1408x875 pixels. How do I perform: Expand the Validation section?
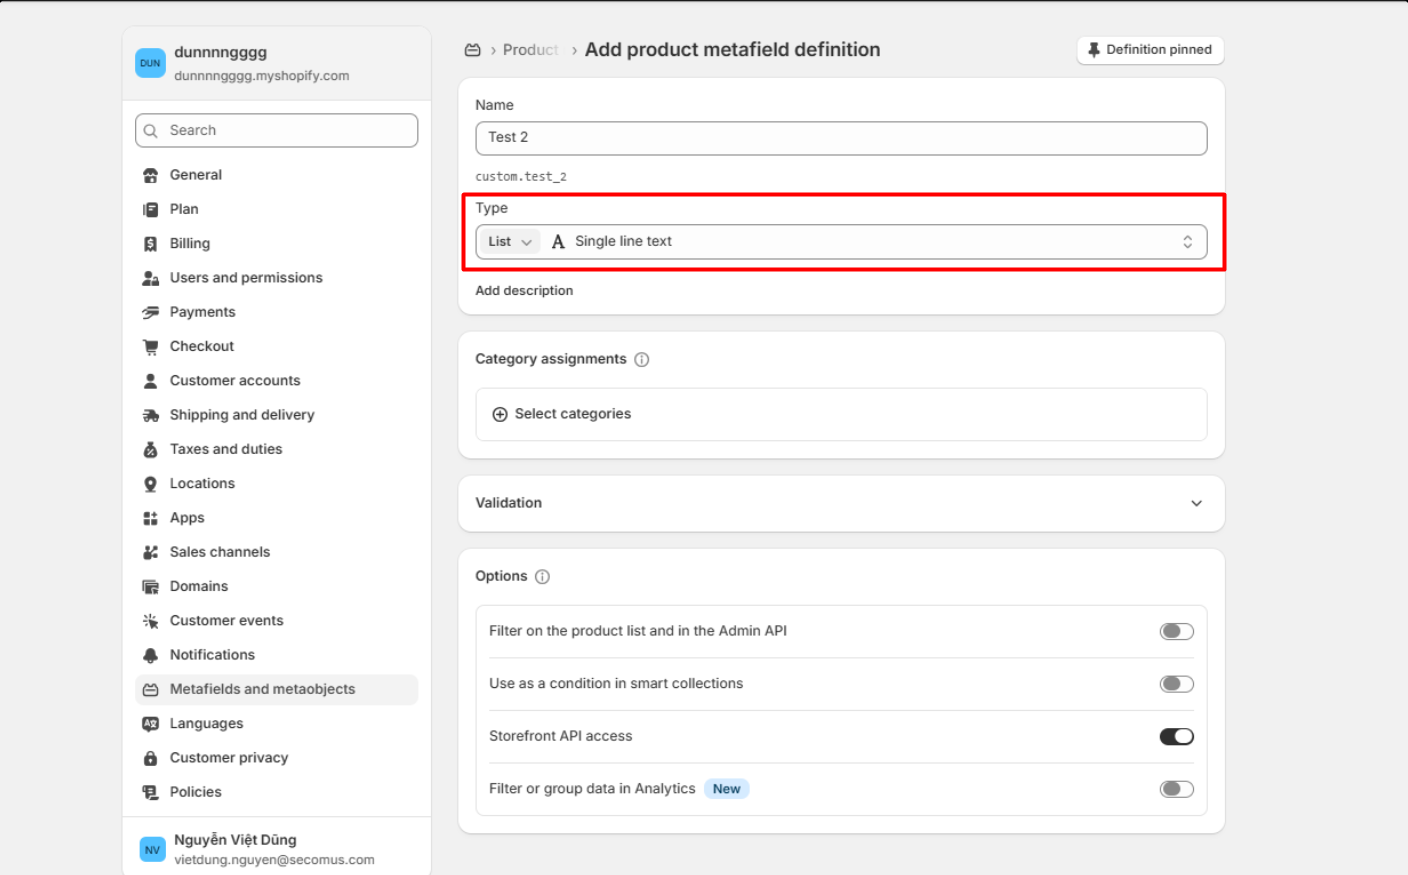[1196, 503]
